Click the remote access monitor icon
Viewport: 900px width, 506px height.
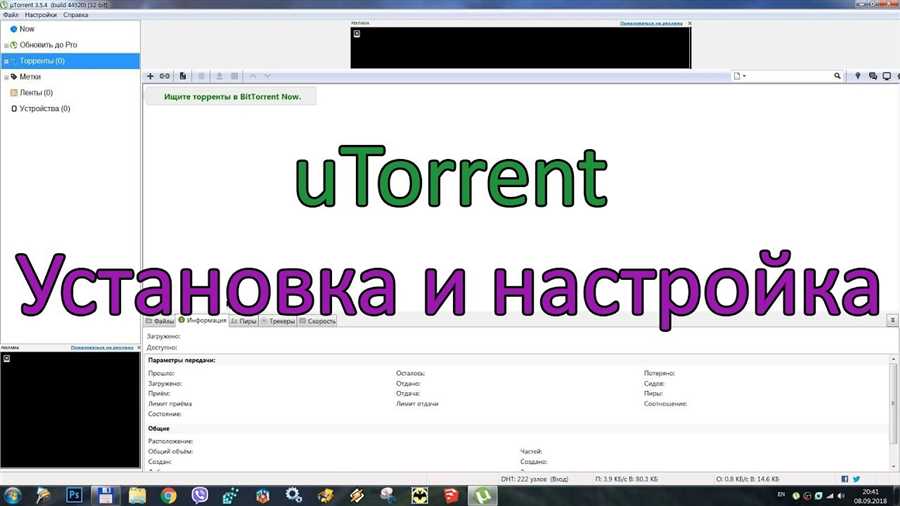click(x=887, y=76)
